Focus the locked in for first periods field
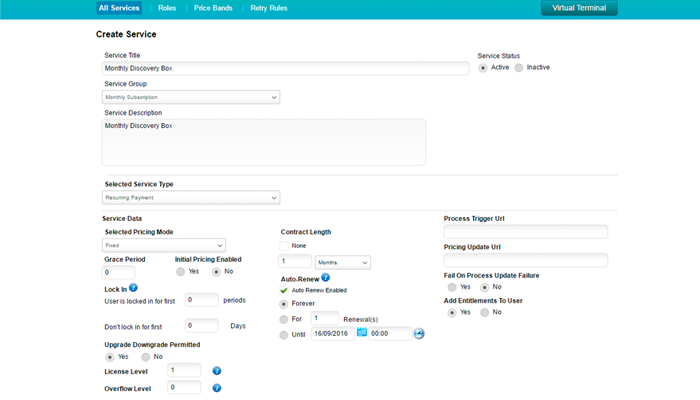 pos(202,300)
